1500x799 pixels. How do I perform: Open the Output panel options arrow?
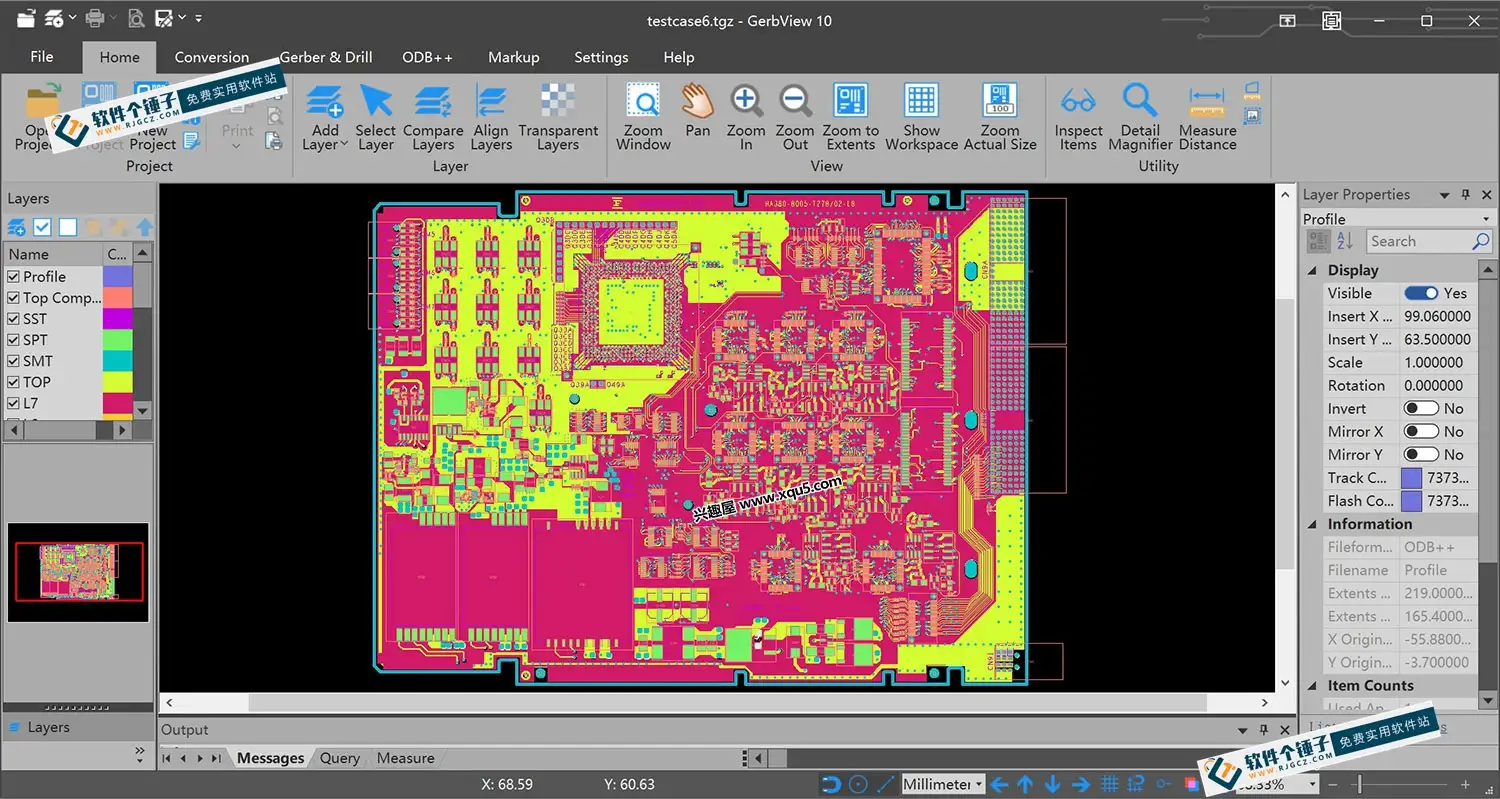(x=1243, y=730)
